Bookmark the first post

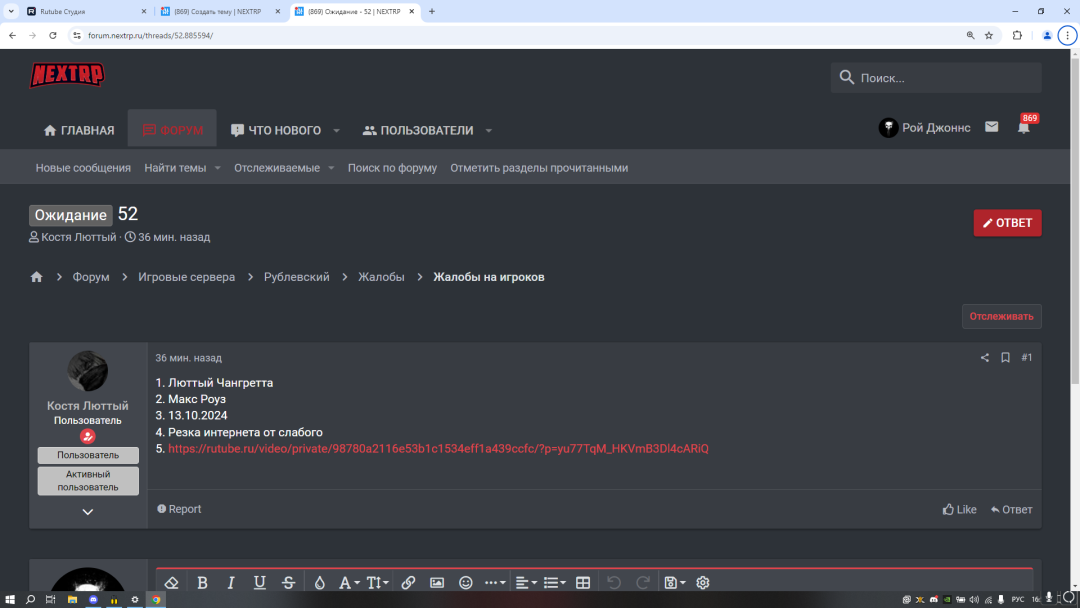1005,358
